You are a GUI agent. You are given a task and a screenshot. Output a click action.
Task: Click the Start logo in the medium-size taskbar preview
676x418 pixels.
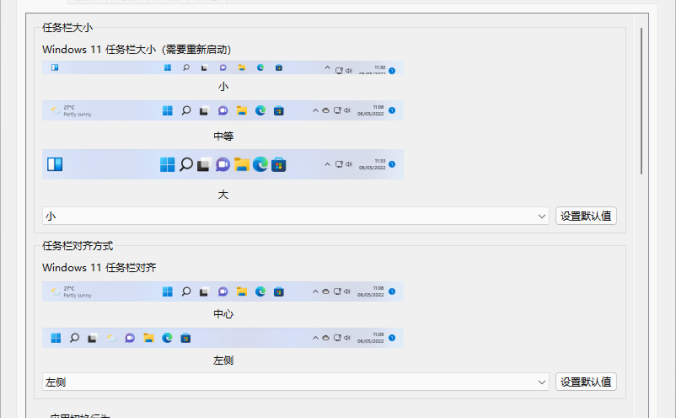click(167, 111)
